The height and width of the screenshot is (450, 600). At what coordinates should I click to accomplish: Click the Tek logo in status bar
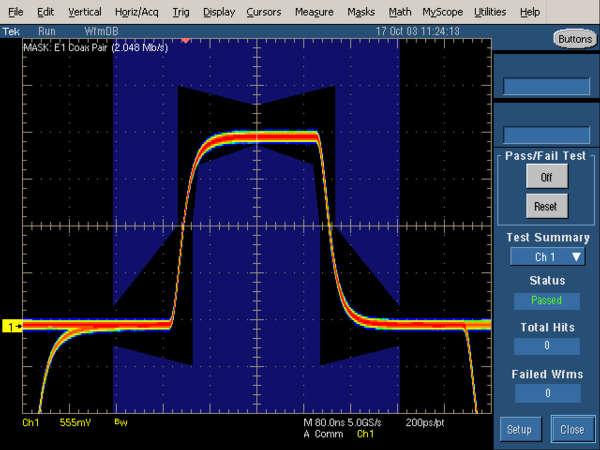pos(12,30)
